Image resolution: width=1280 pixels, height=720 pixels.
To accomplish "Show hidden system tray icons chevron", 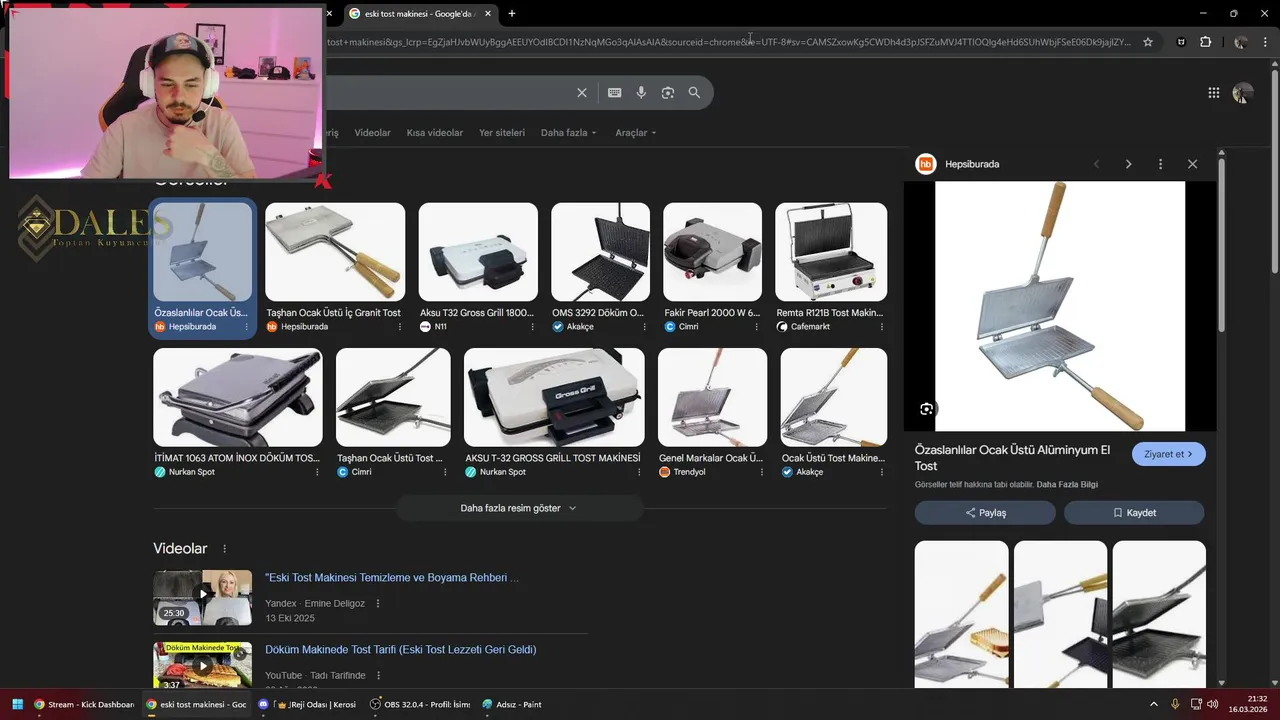I will pyautogui.click(x=1153, y=704).
